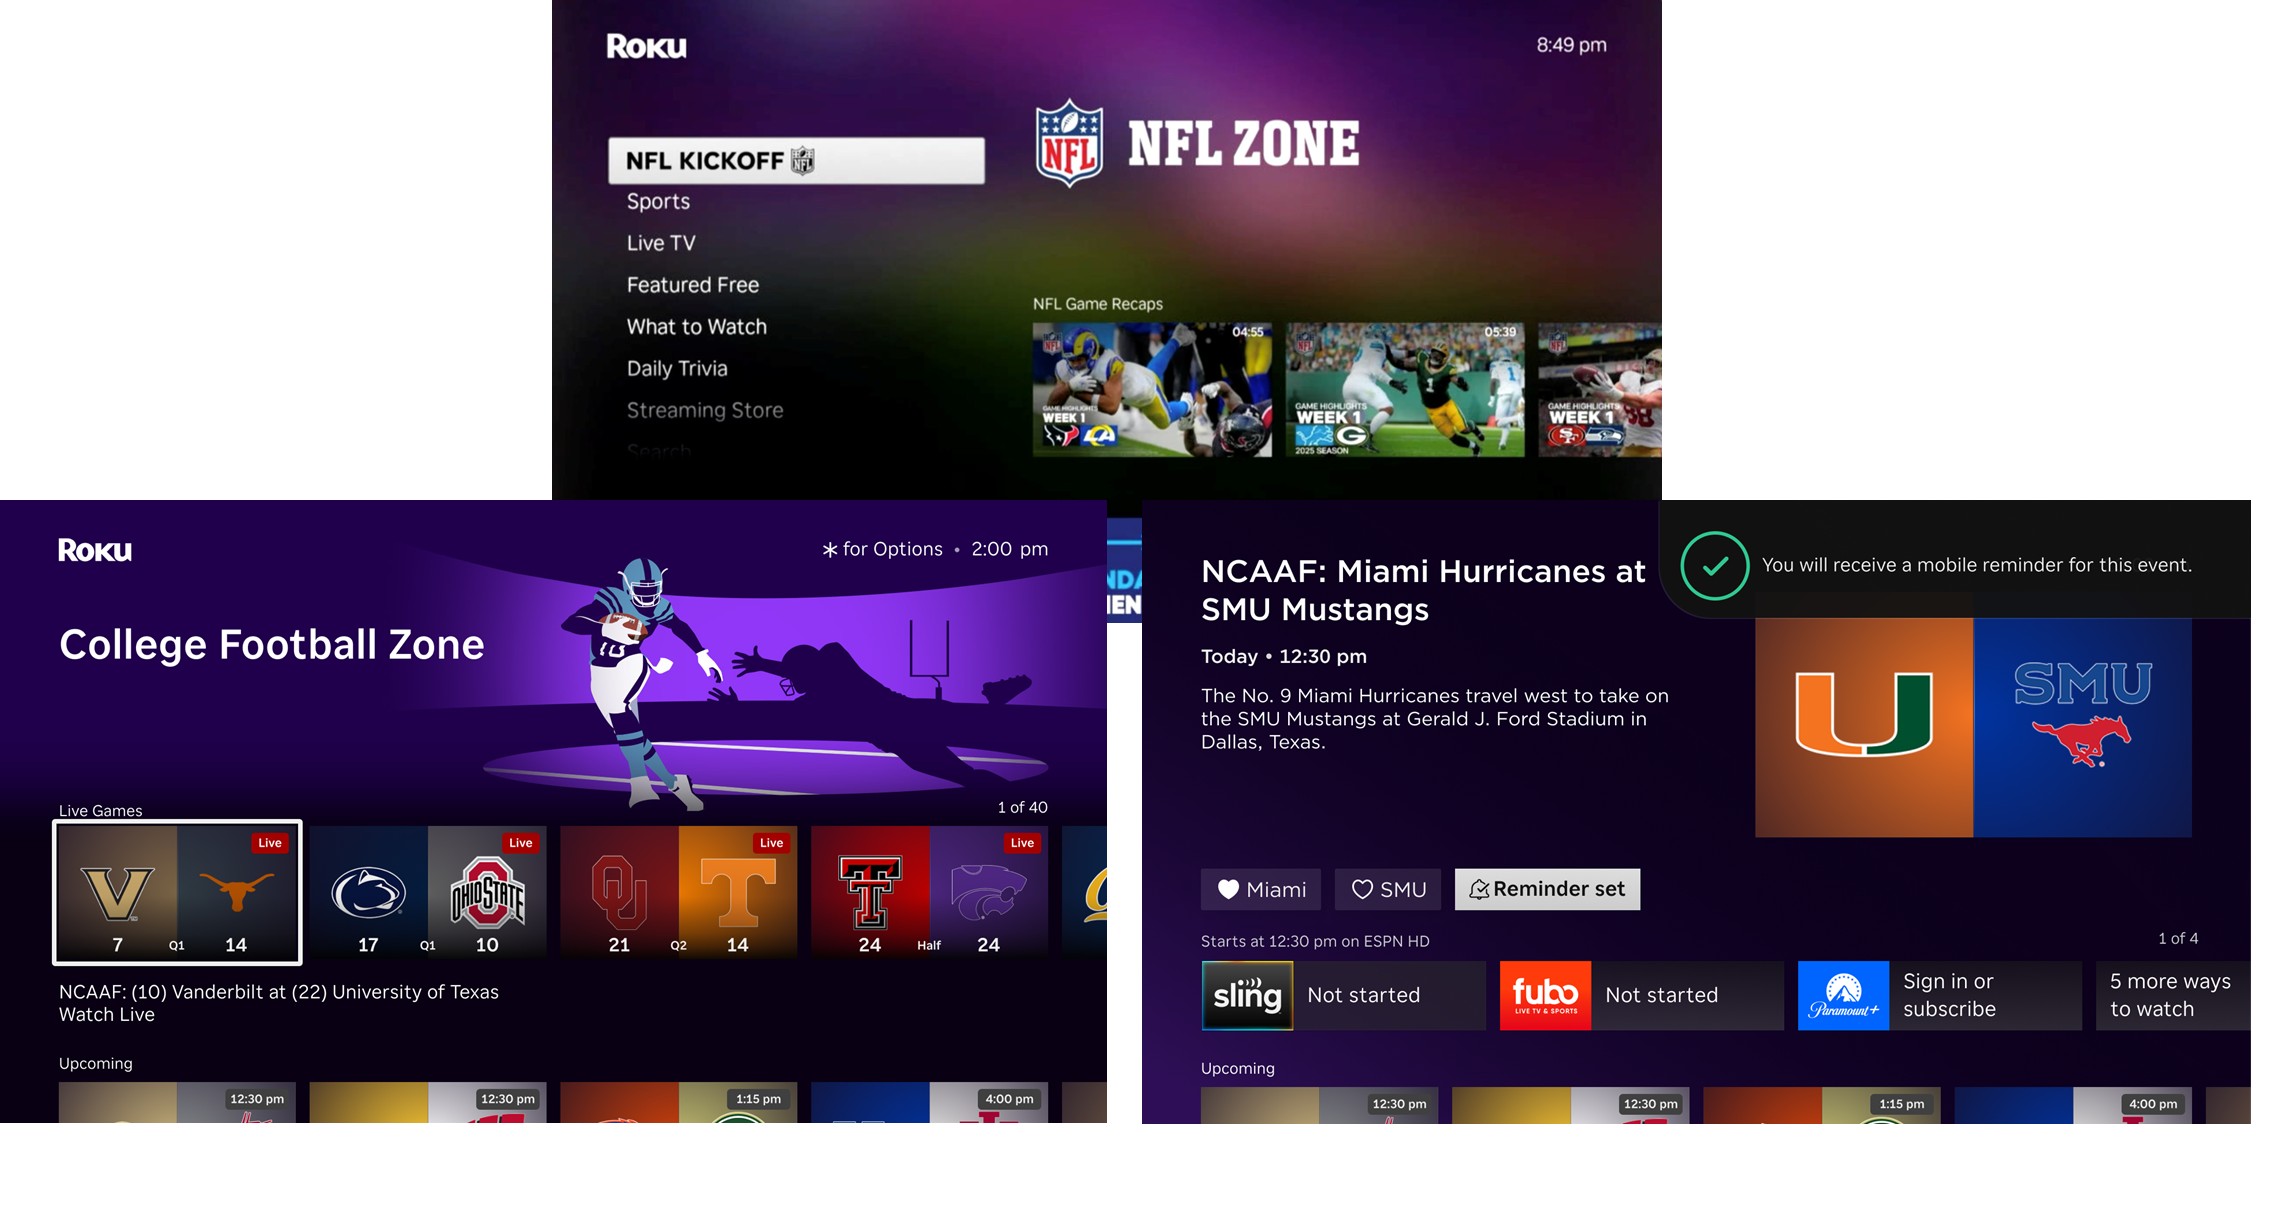2272x1208 pixels.
Task: Click the Fubo live TV logo
Action: tap(1545, 995)
